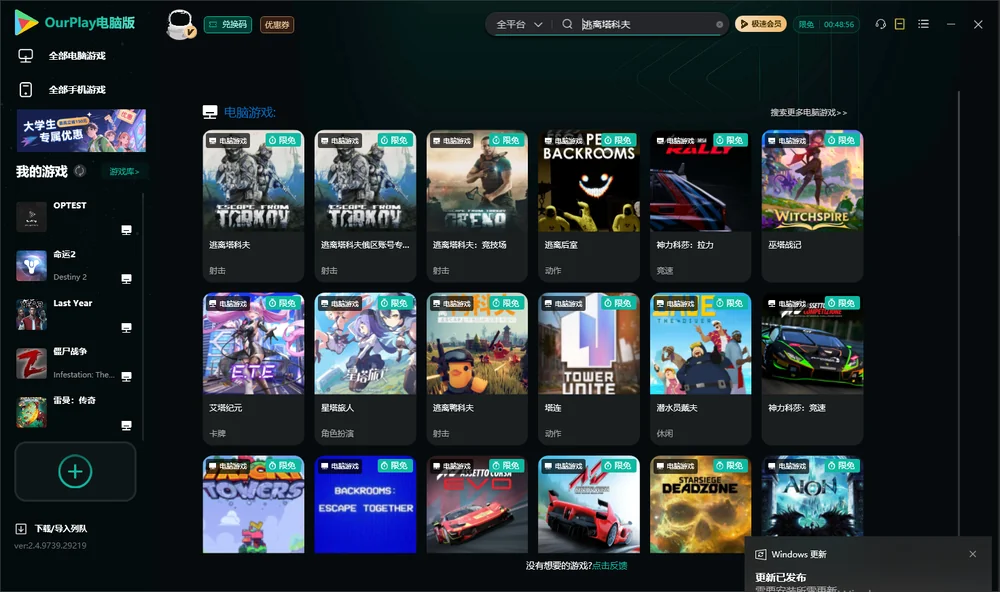This screenshot has width=1000, height=592.
Task: Open the 逃离塔科夫:竞技场 game card
Action: click(477, 206)
